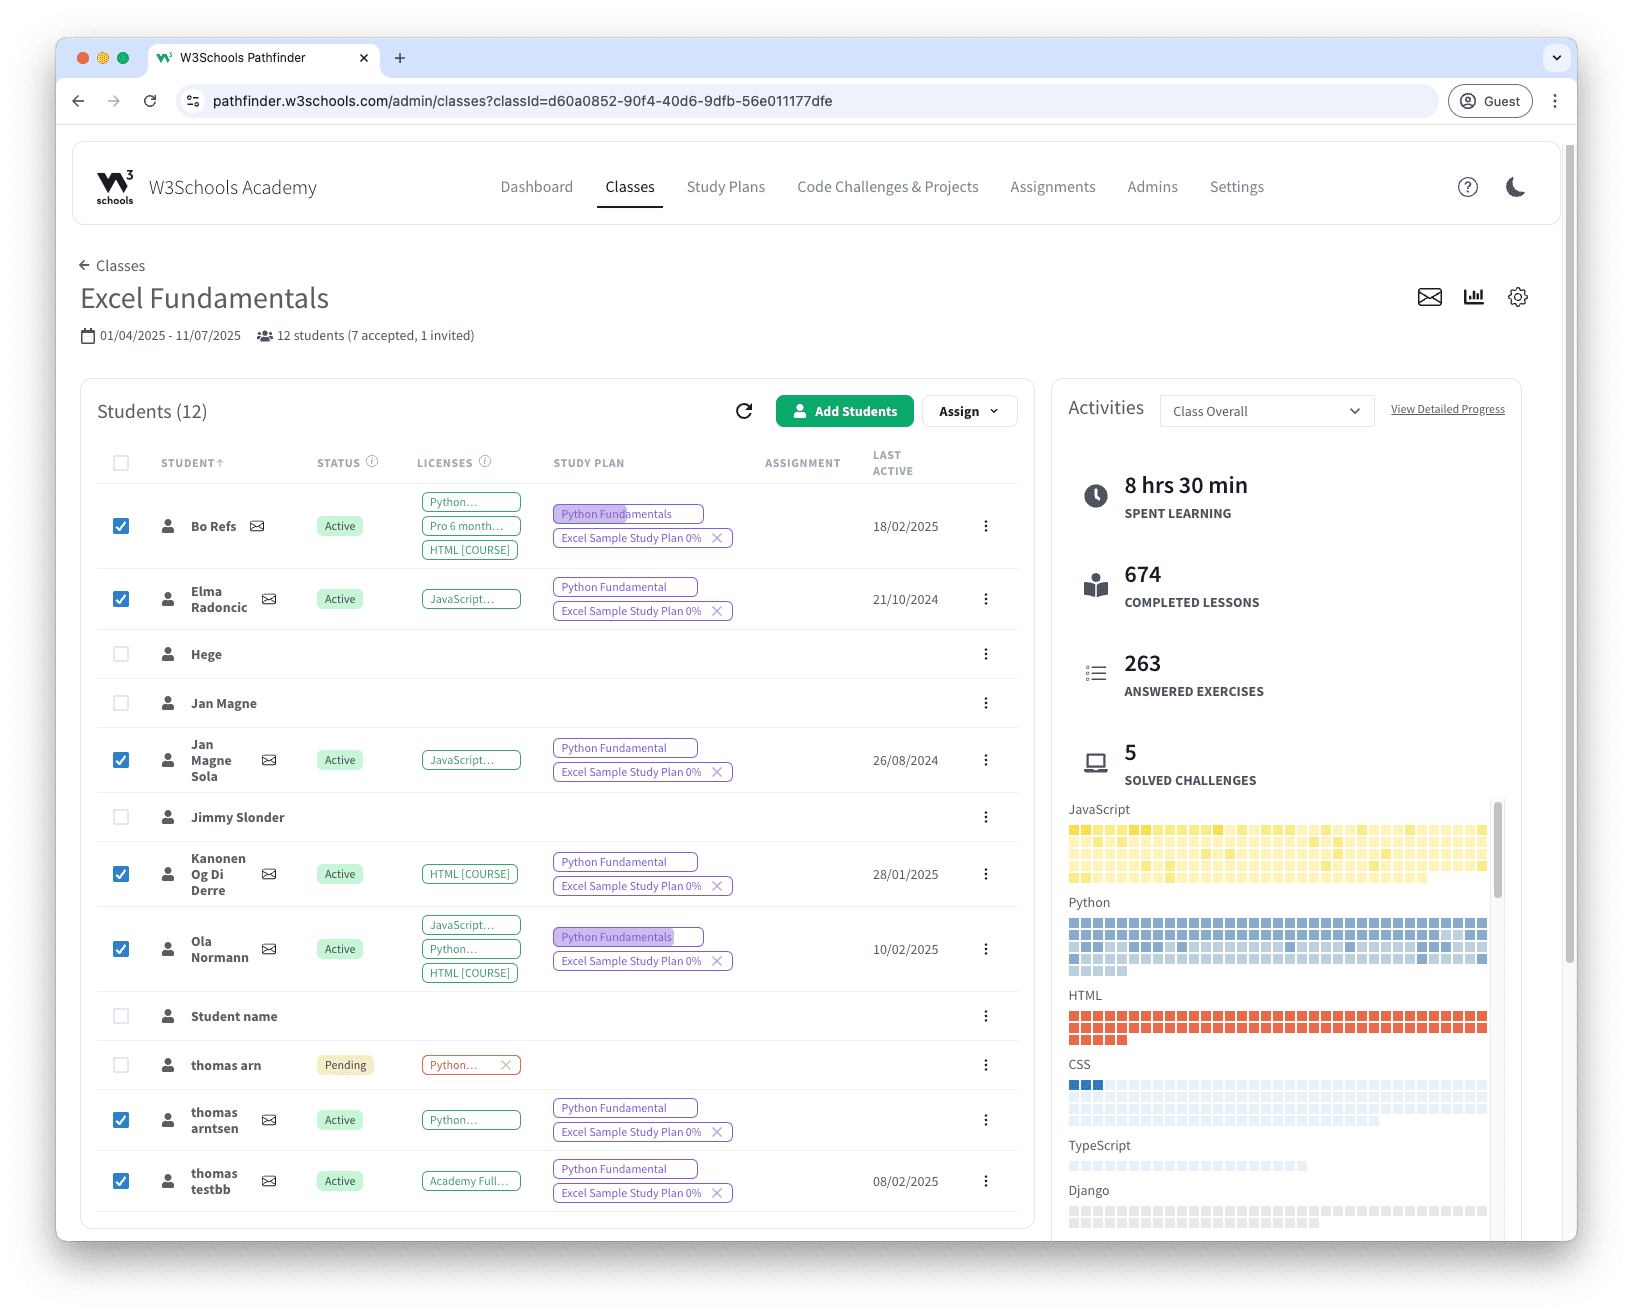Click envelope icon next to Bo Refs
Viewport: 1633px width, 1315px height.
pos(257,526)
